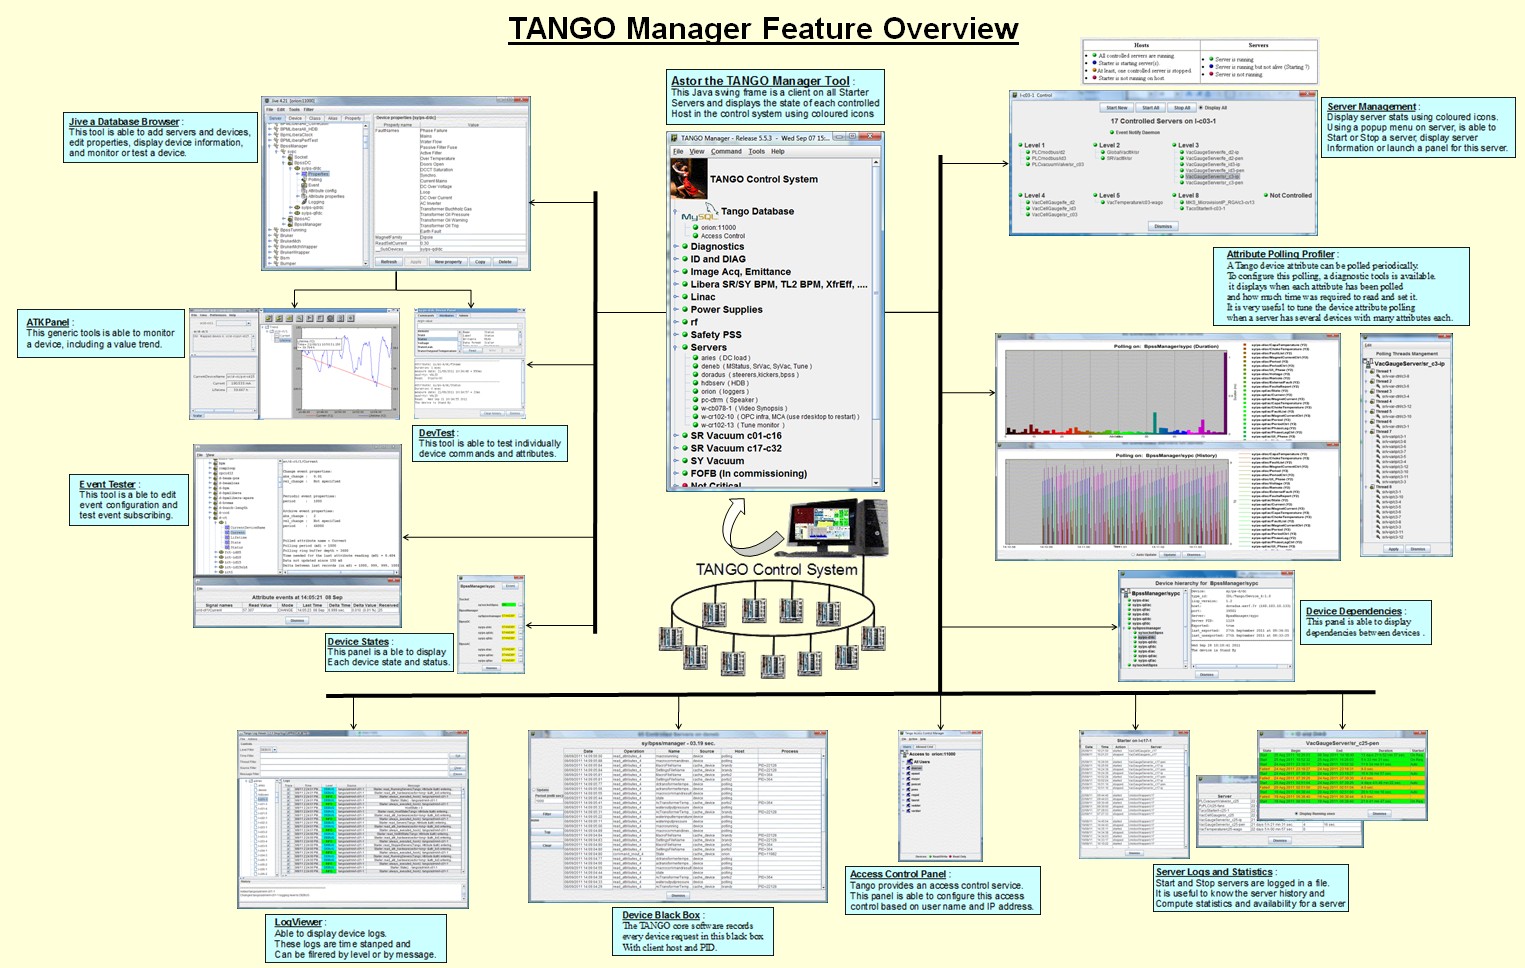Image resolution: width=1525 pixels, height=968 pixels.
Task: Click the Event Notify Daemon status LED
Action: [1111, 132]
